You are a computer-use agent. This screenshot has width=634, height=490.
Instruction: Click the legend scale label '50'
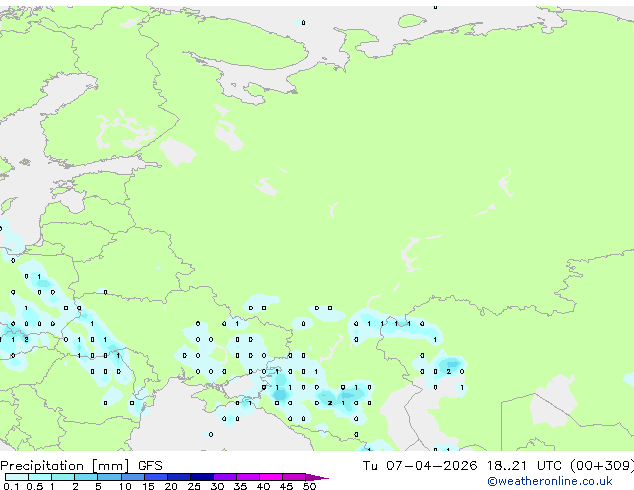coord(309,486)
